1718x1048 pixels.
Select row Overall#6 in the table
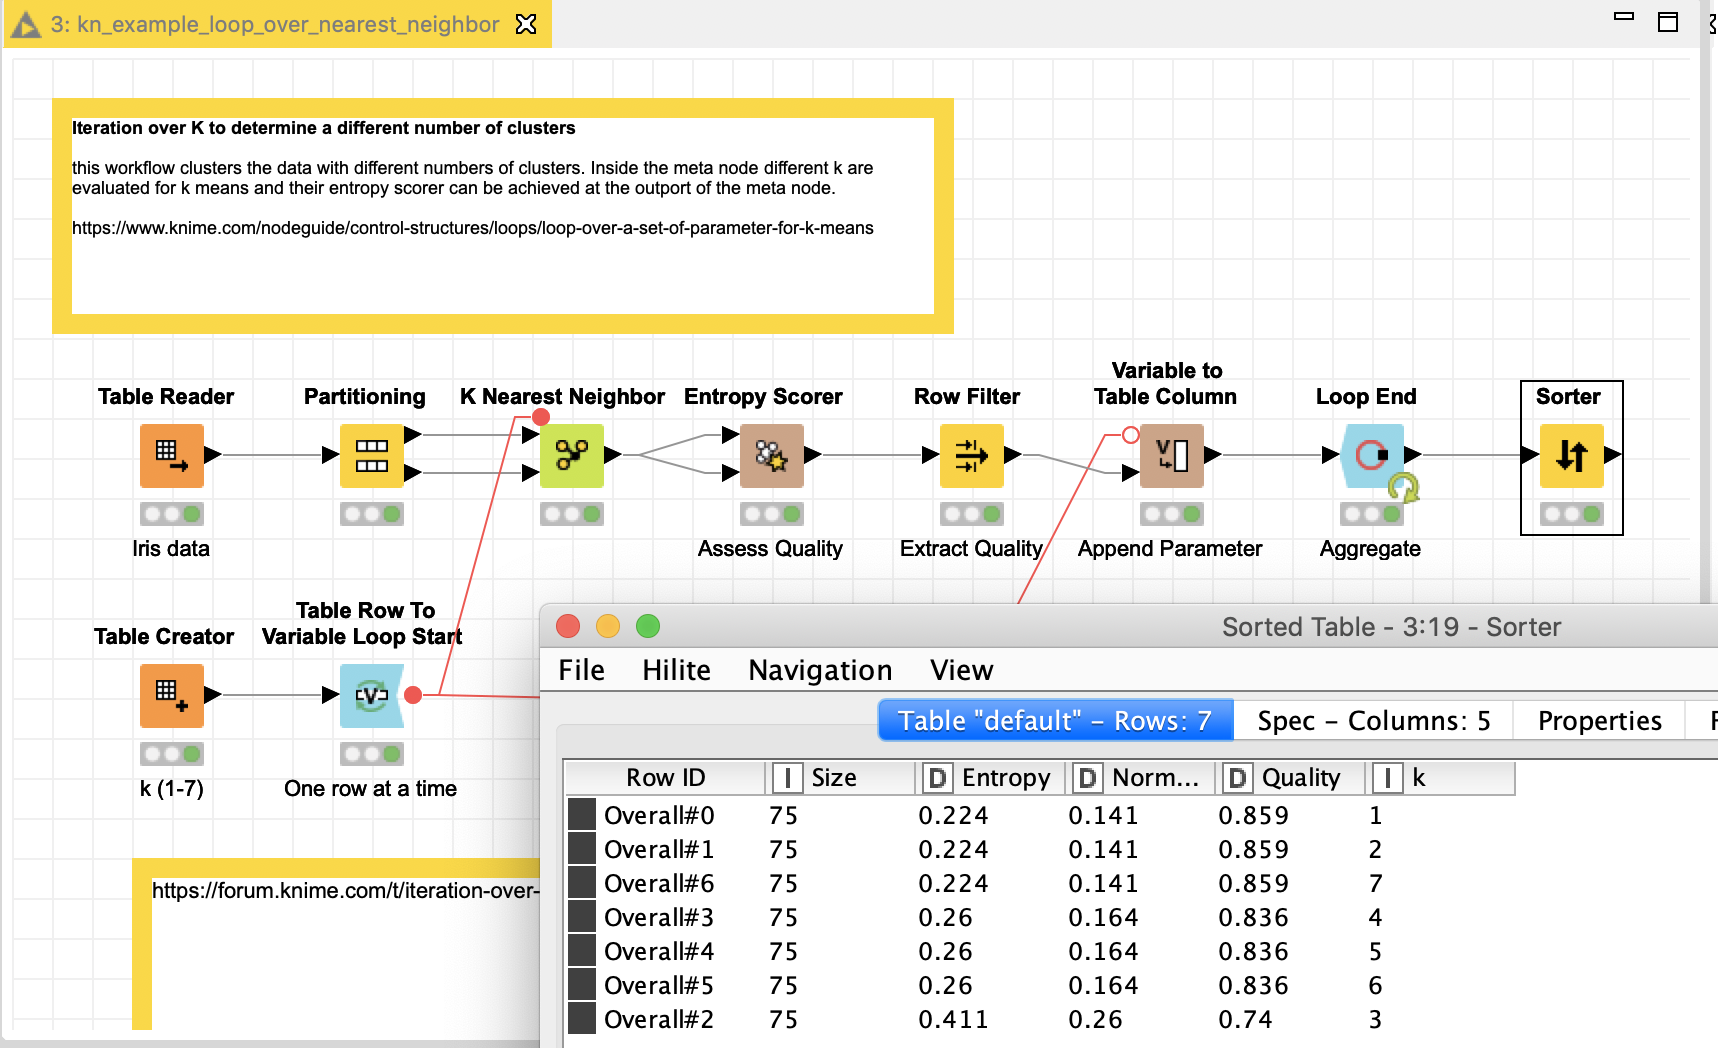[659, 884]
